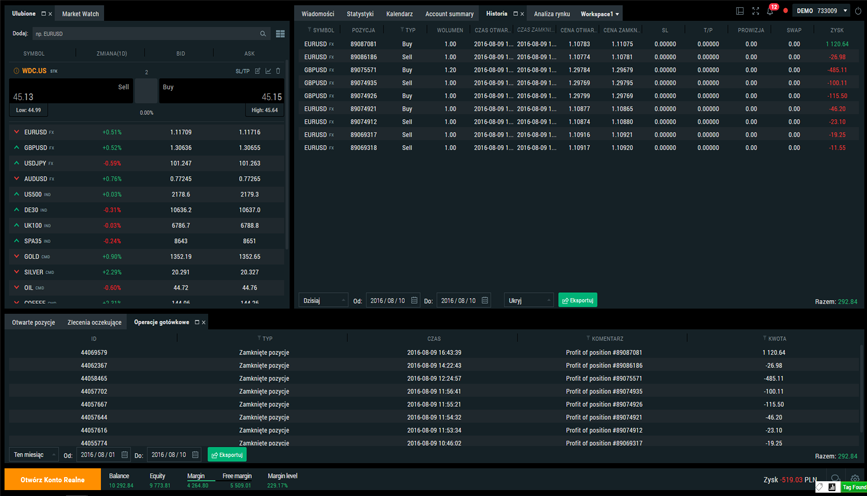Open the Ukryj dropdown in history

pyautogui.click(x=529, y=300)
